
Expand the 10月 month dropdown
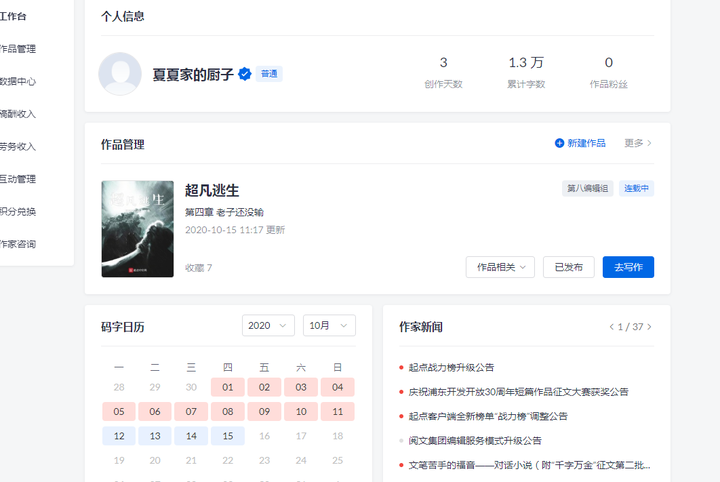pyautogui.click(x=329, y=325)
